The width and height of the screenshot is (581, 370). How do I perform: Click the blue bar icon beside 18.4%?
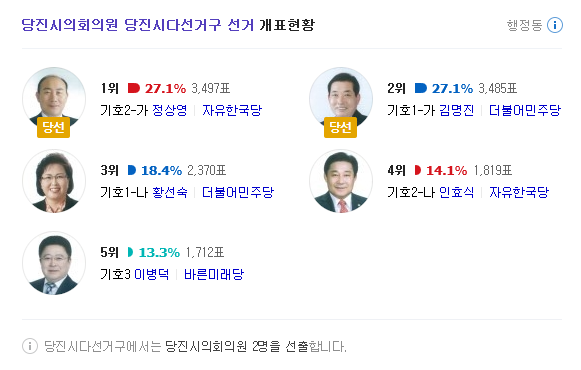pyautogui.click(x=132, y=170)
